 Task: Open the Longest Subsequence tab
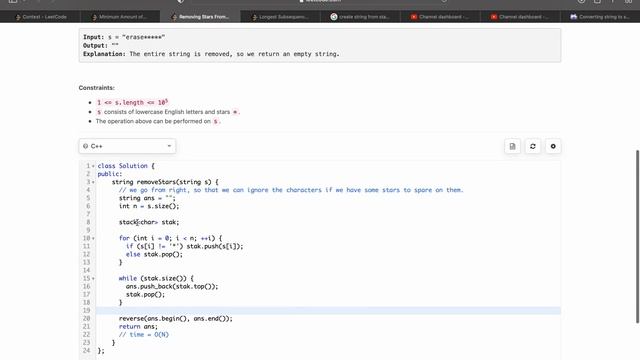(280, 17)
